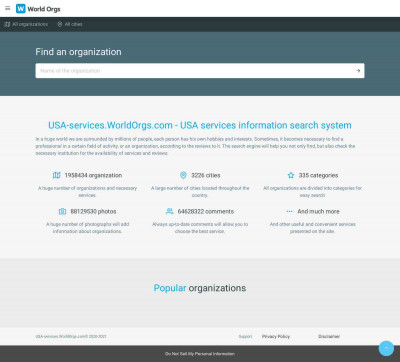400x362 pixels.
Task: Go to All cities
Action: coord(70,24)
